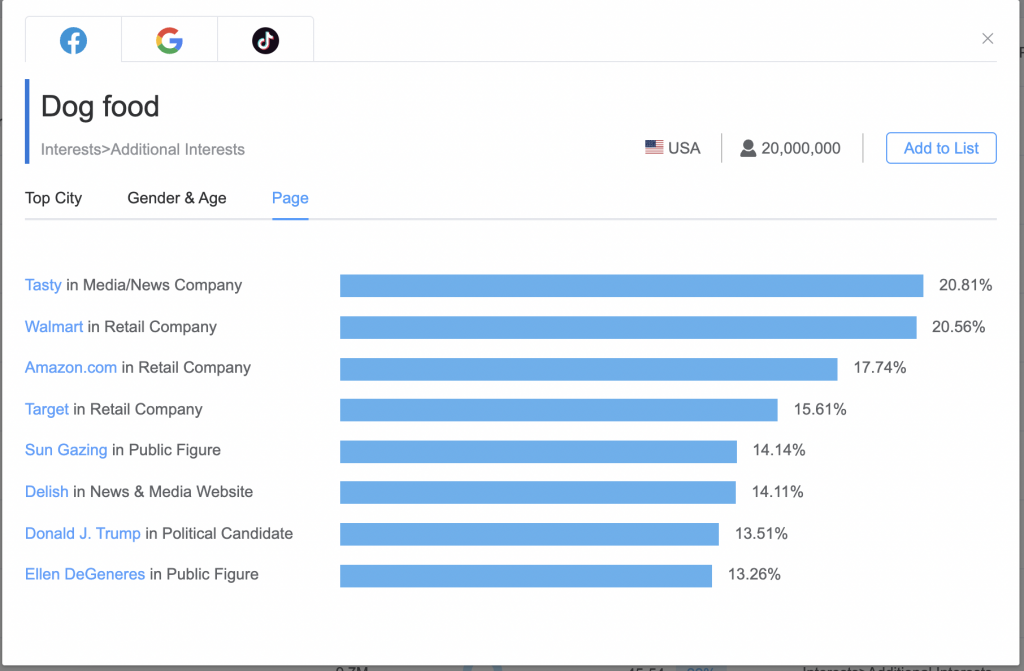This screenshot has height=671, width=1024.
Task: Click the audience size person icon
Action: click(748, 148)
